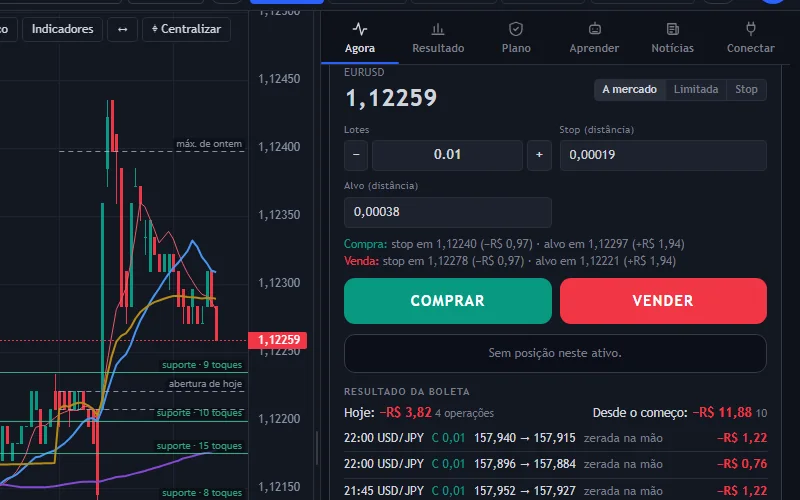Click the trade row 157,940 → 157,915
Viewport: 800px width, 500px height.
[555, 438]
